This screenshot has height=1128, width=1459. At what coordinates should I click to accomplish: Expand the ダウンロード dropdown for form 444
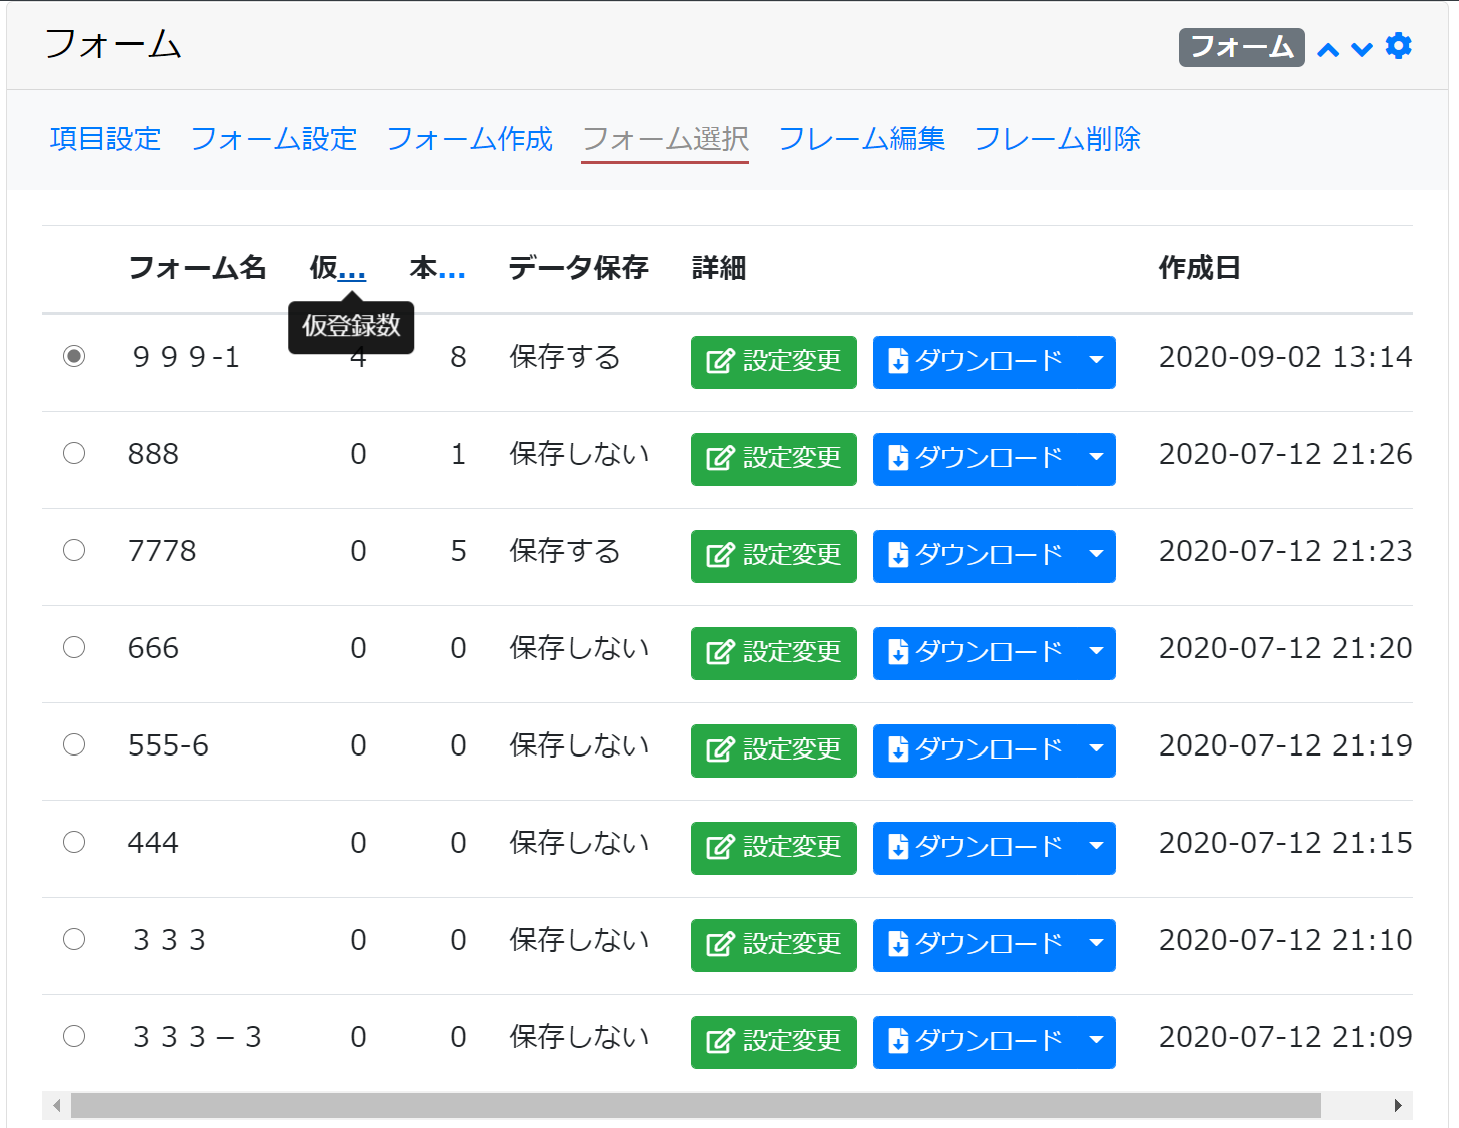(1095, 847)
